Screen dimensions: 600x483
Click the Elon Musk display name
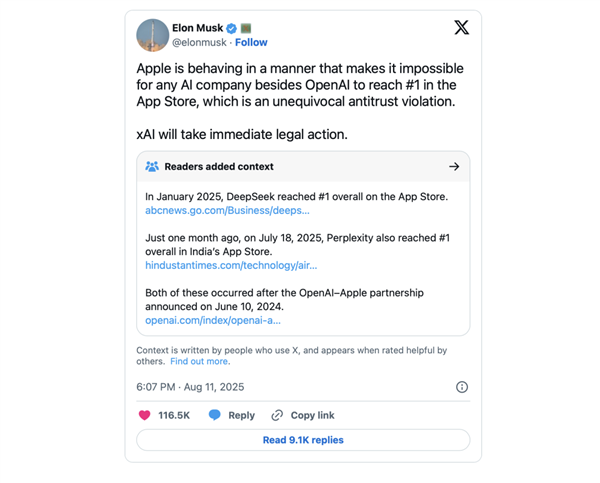(x=198, y=28)
